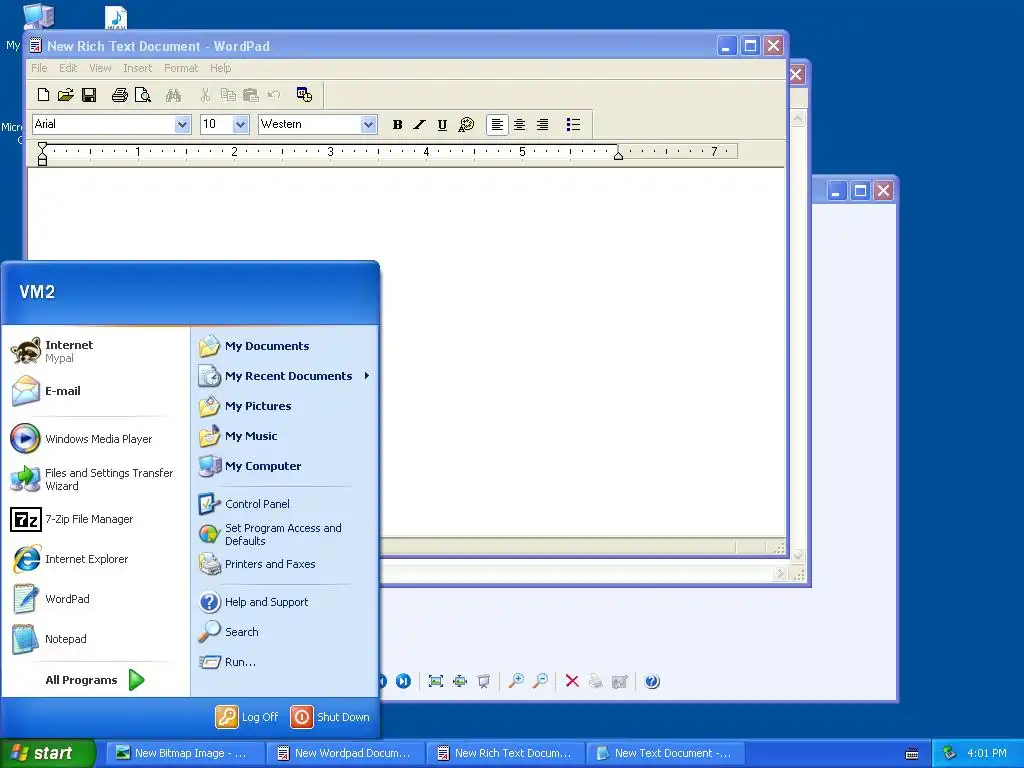Launch Windows Media Player
This screenshot has width=1024, height=768.
coord(96,439)
